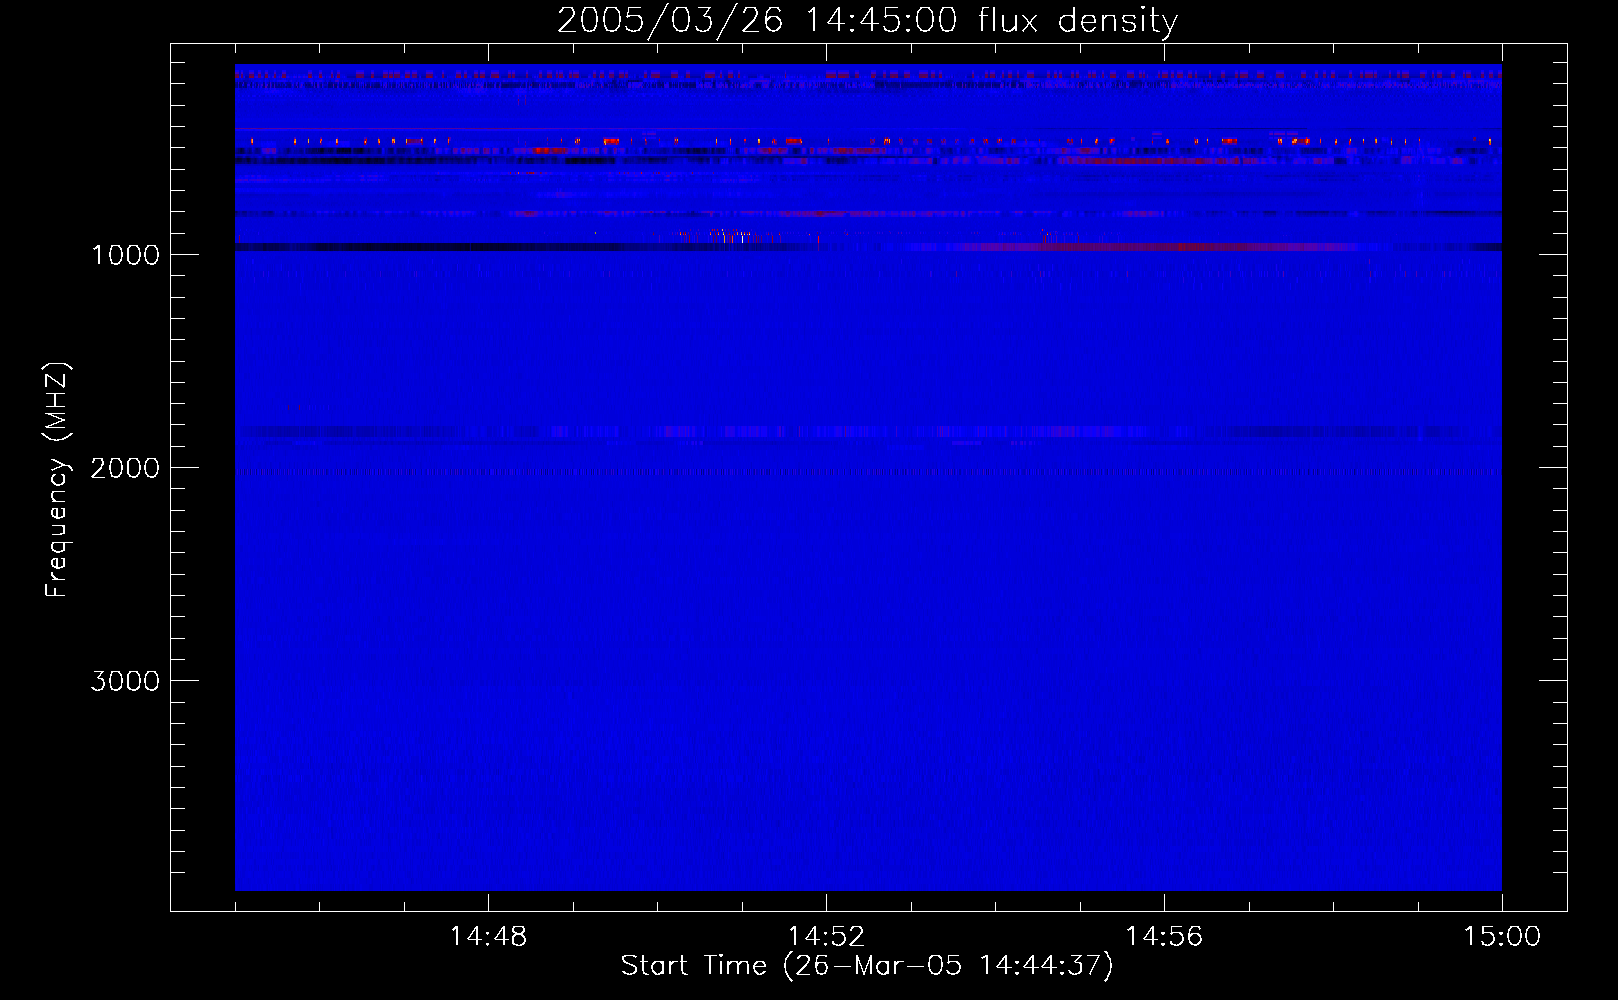1618x1000 pixels.
Task: Click the 1000 frequency tick label
Action: (125, 255)
